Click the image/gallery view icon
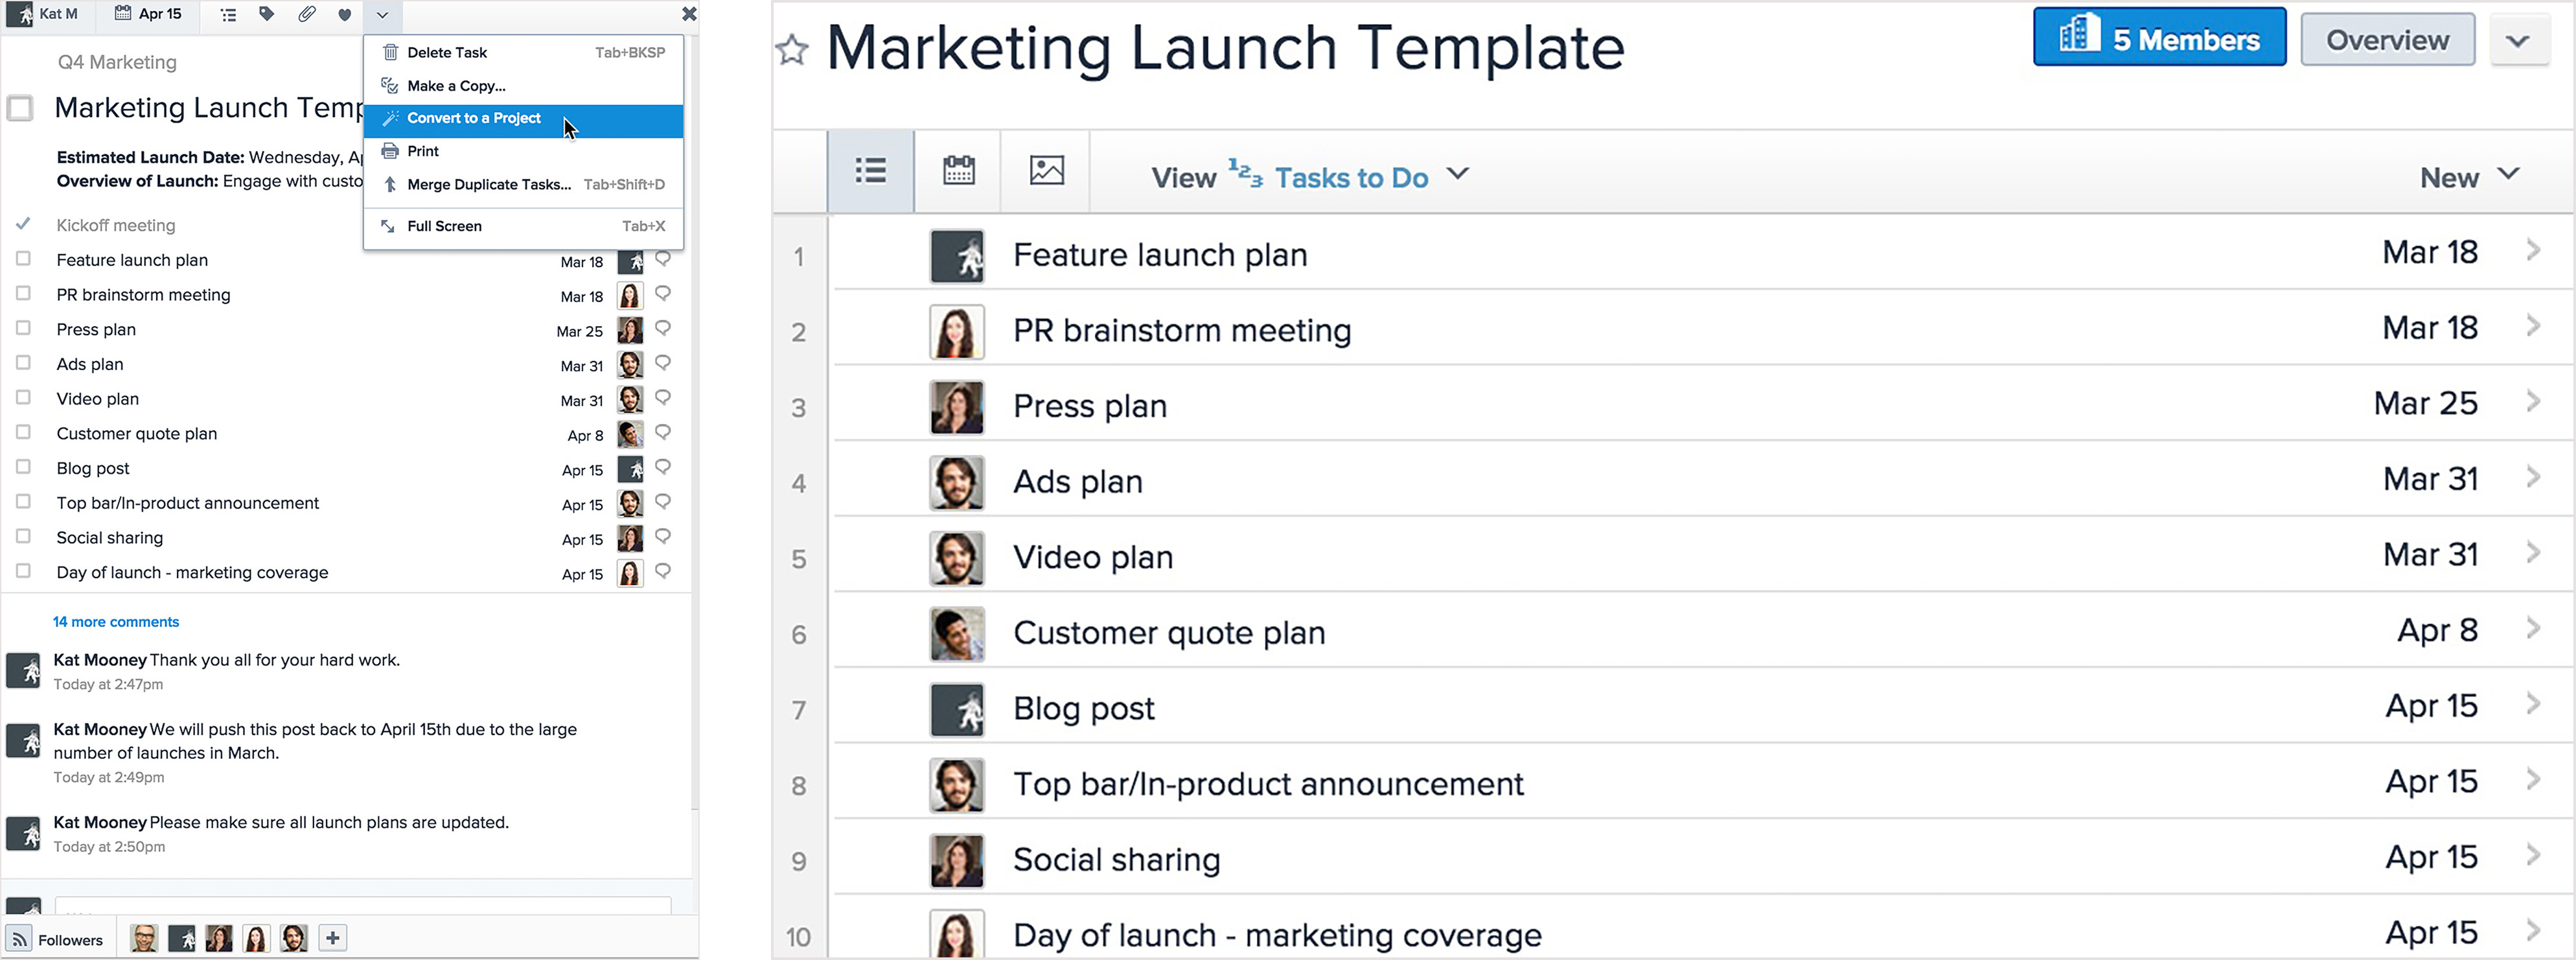This screenshot has height=960, width=2576. [x=1045, y=174]
